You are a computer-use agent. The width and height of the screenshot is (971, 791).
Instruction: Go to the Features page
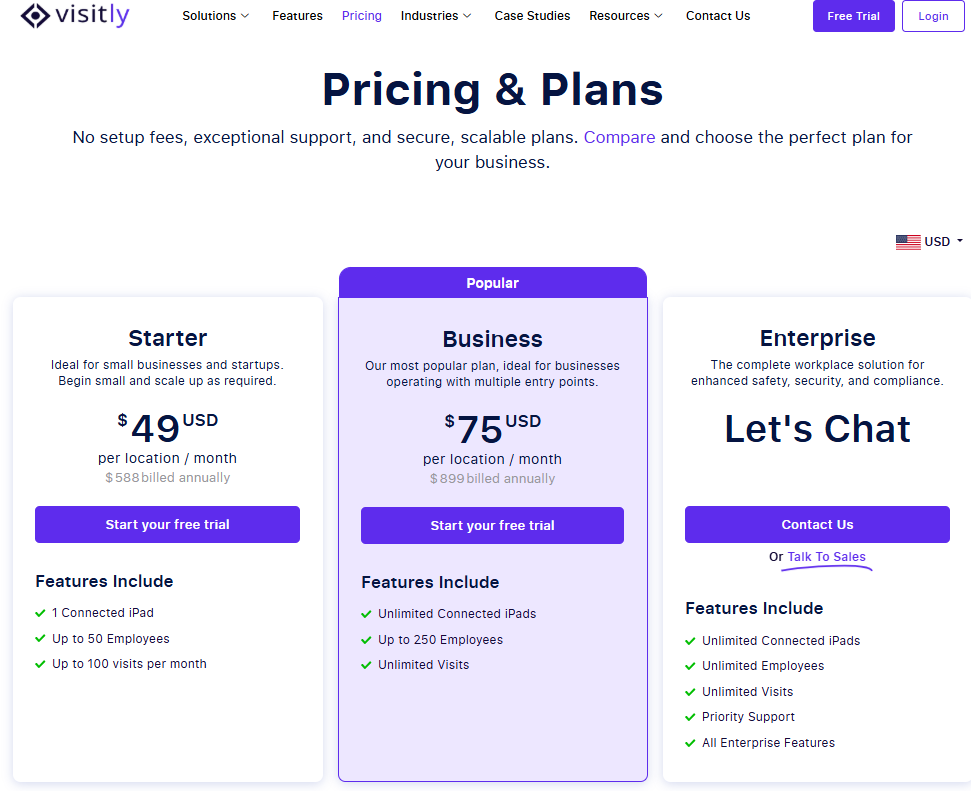point(297,16)
